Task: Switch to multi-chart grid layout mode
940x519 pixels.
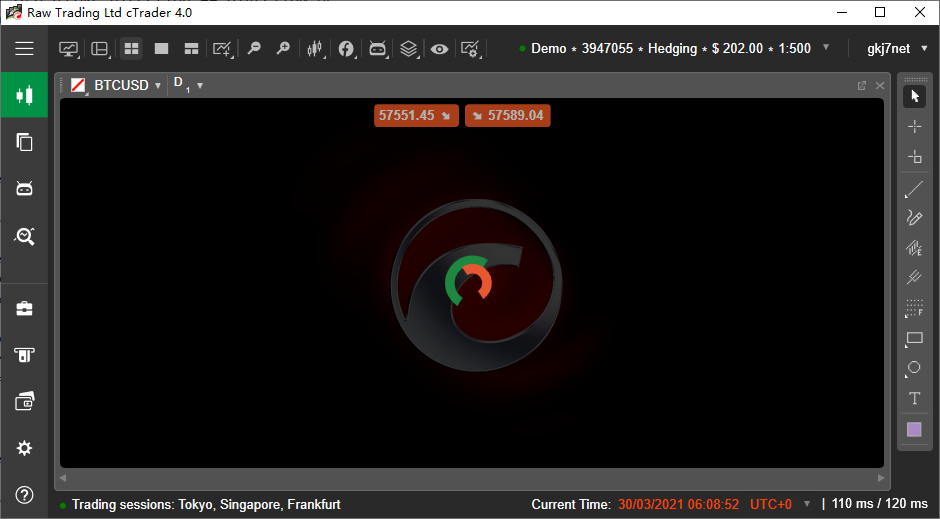Action: tap(131, 48)
